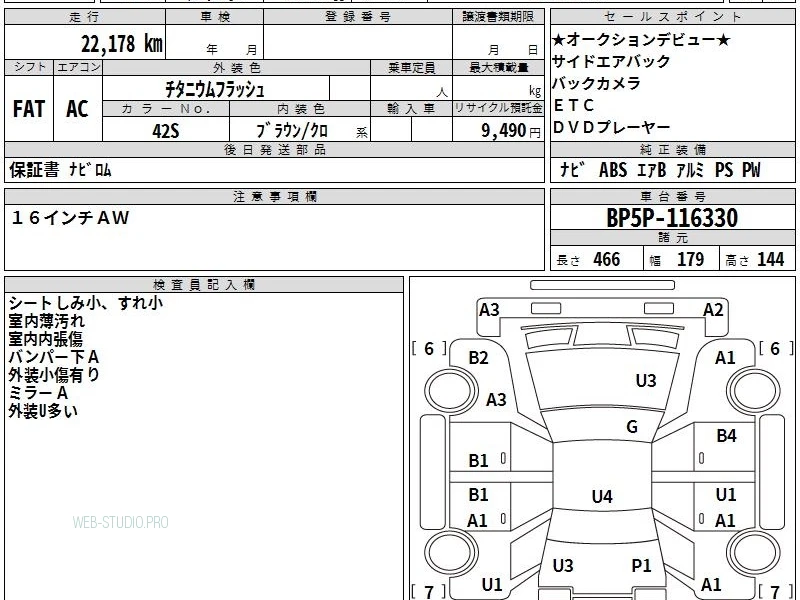Click the height value 144
Viewport: 800px width, 600px height.
pyautogui.click(x=770, y=259)
